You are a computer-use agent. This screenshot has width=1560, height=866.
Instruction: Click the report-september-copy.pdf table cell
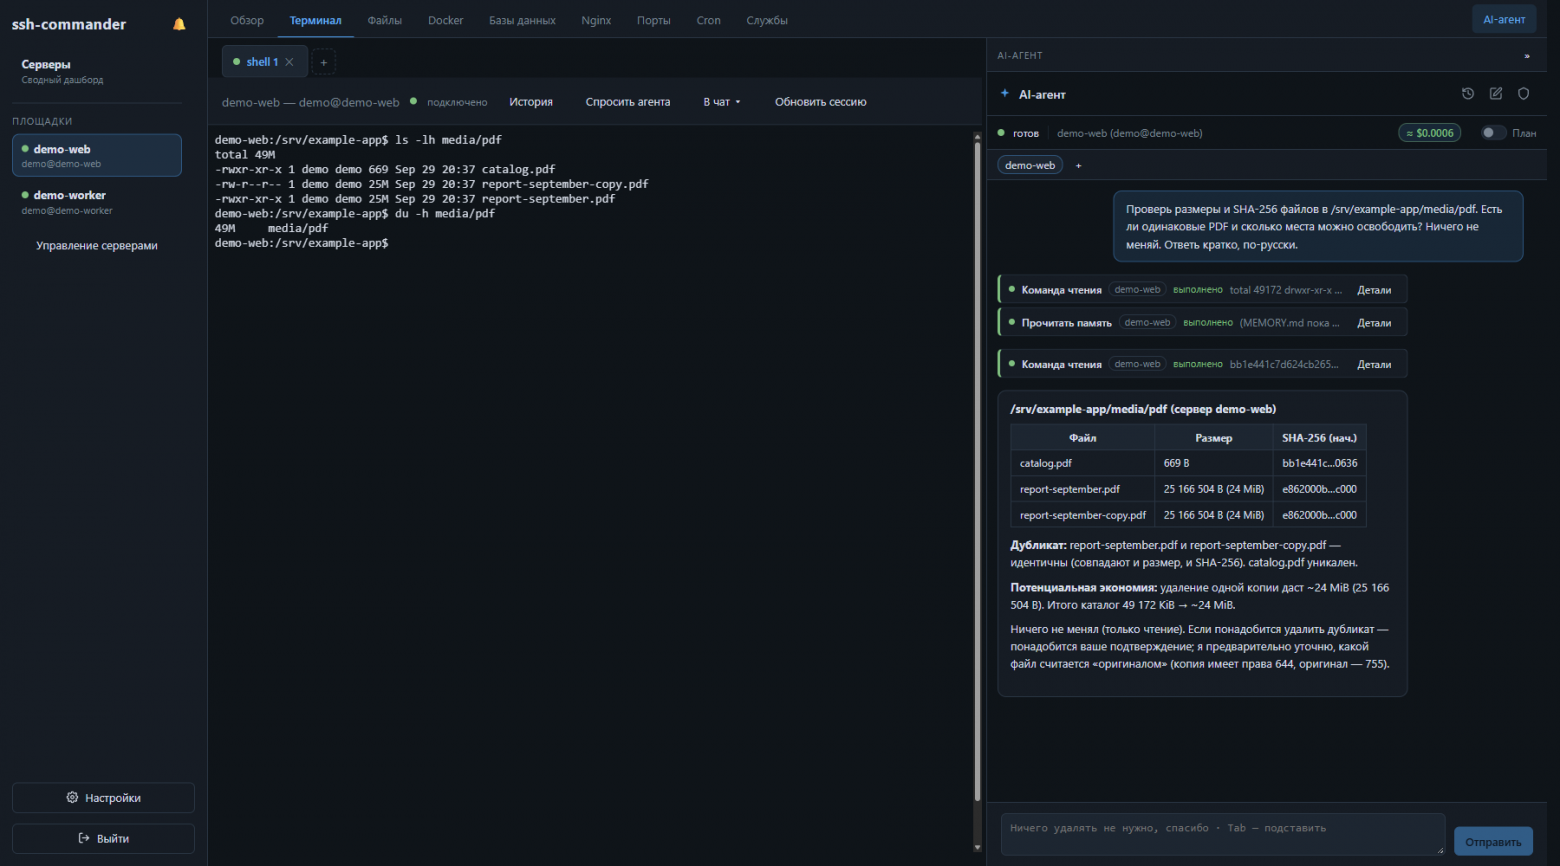point(1083,516)
